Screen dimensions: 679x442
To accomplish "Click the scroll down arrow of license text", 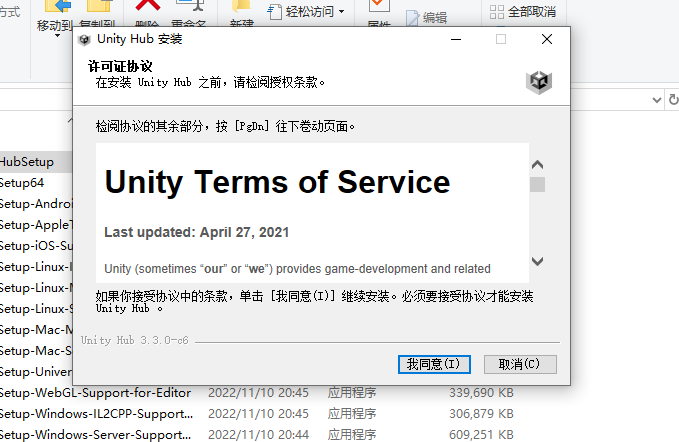I will click(537, 261).
